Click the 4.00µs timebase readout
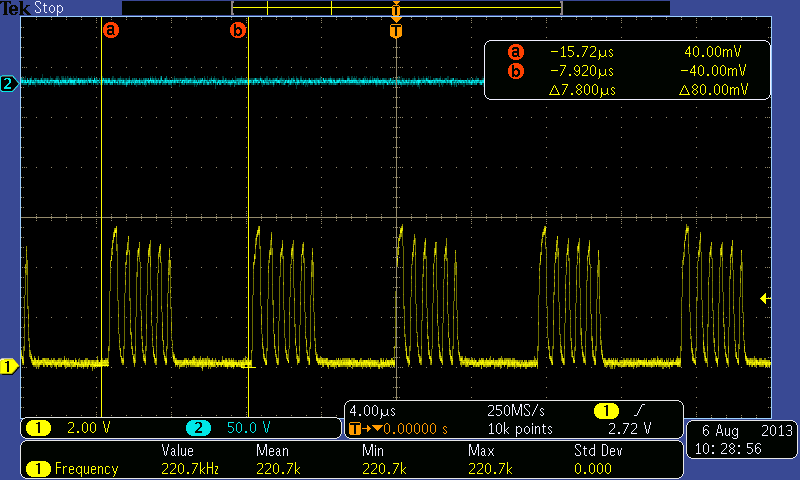Image resolution: width=800 pixels, height=480 pixels. [372, 411]
